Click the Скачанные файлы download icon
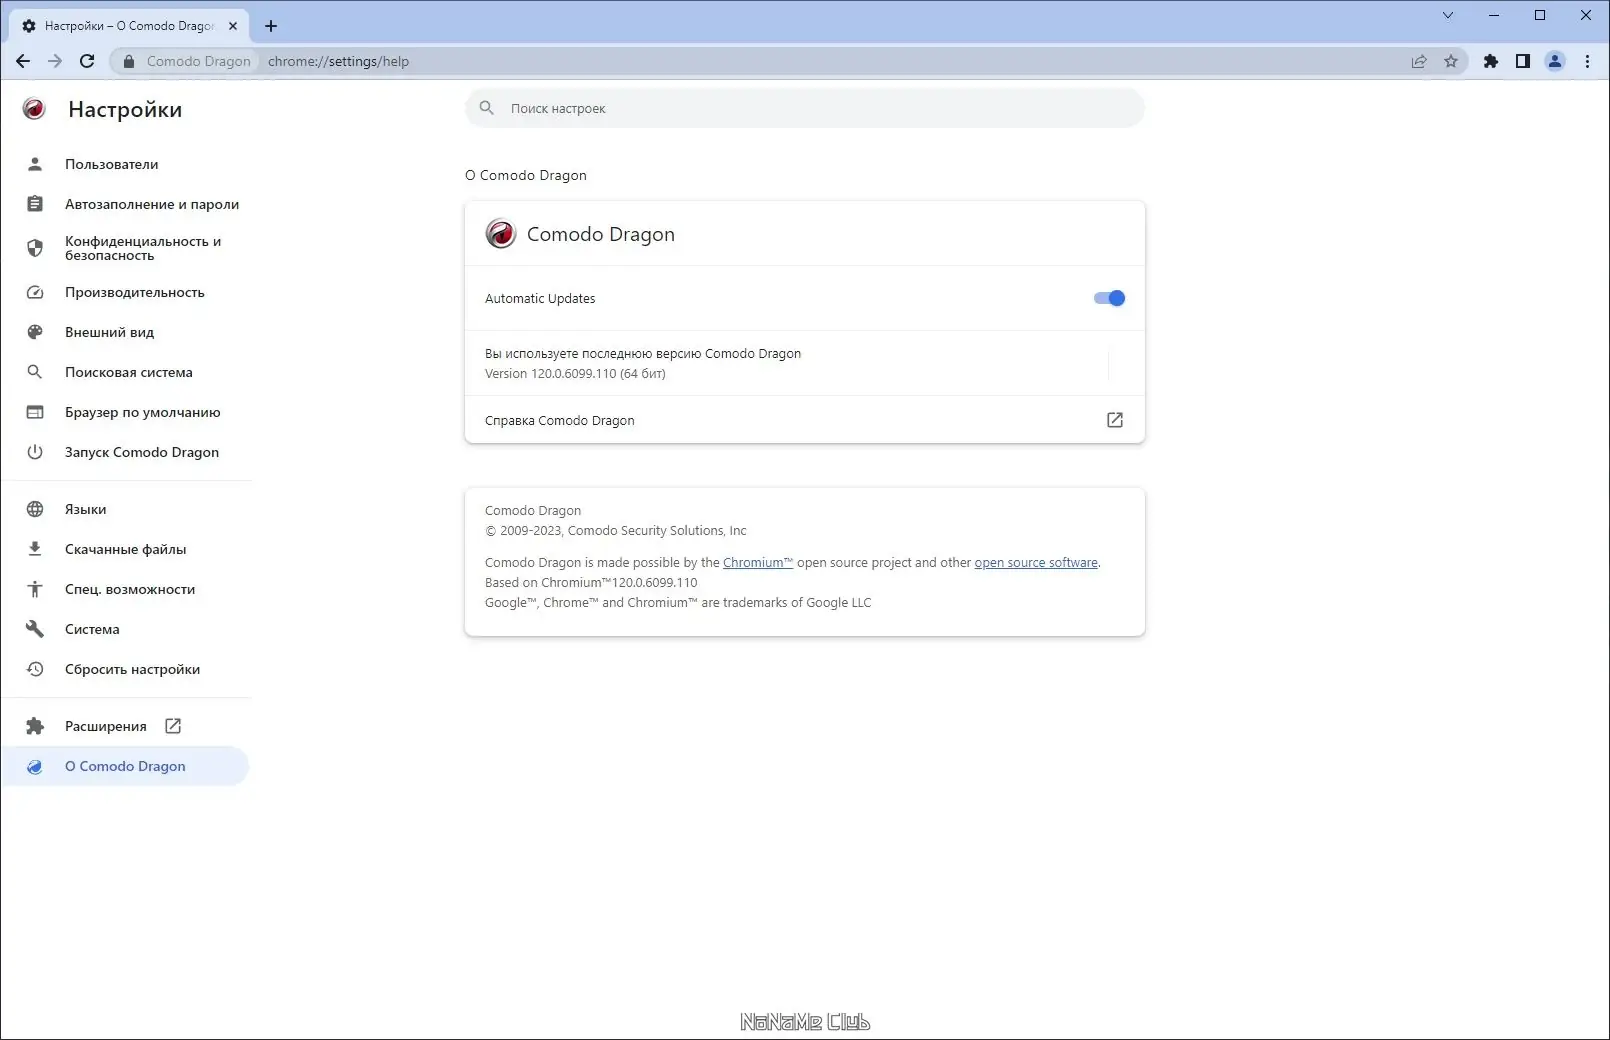This screenshot has width=1610, height=1040. pyautogui.click(x=35, y=549)
